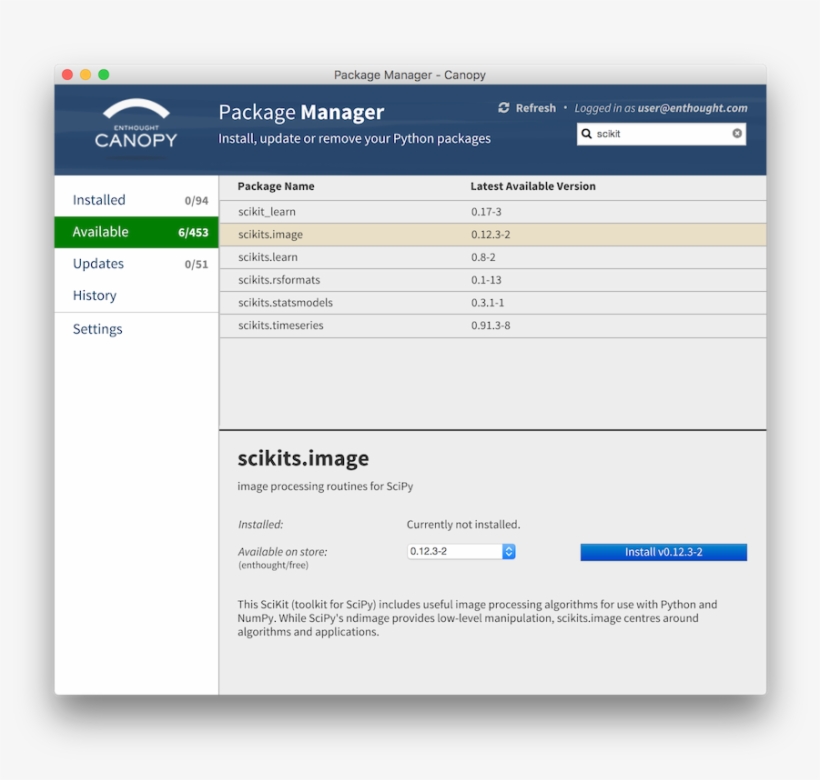Click 'Currently not installed.' status text
820x780 pixels.
click(x=463, y=524)
